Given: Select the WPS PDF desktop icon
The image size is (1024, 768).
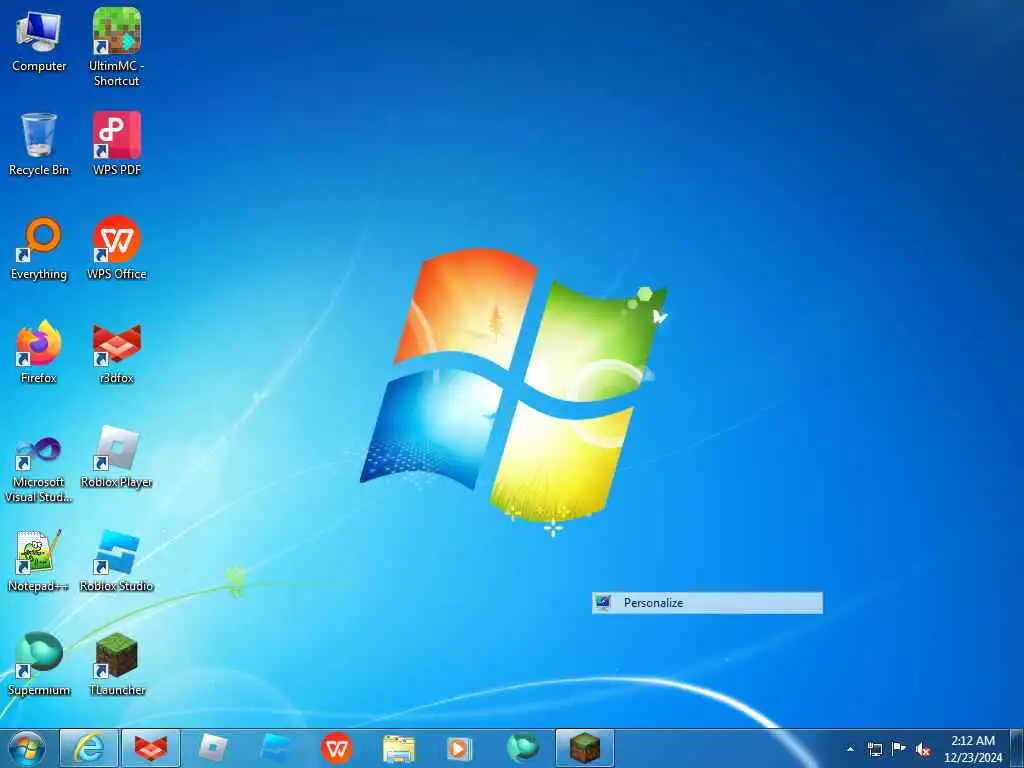Looking at the screenshot, I should point(116,144).
